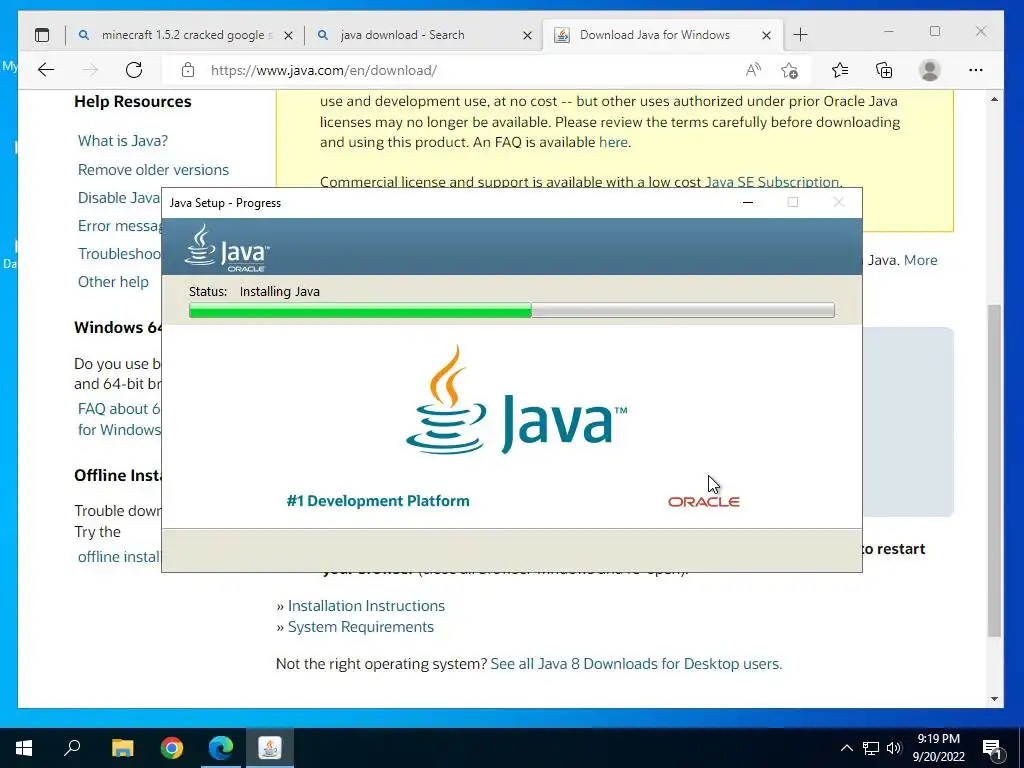Click the More link beside Java text
Image resolution: width=1024 pixels, height=768 pixels.
pos(920,260)
